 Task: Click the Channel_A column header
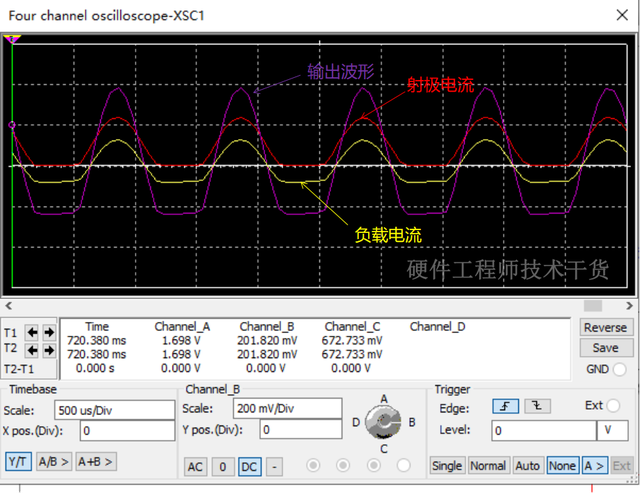point(182,326)
